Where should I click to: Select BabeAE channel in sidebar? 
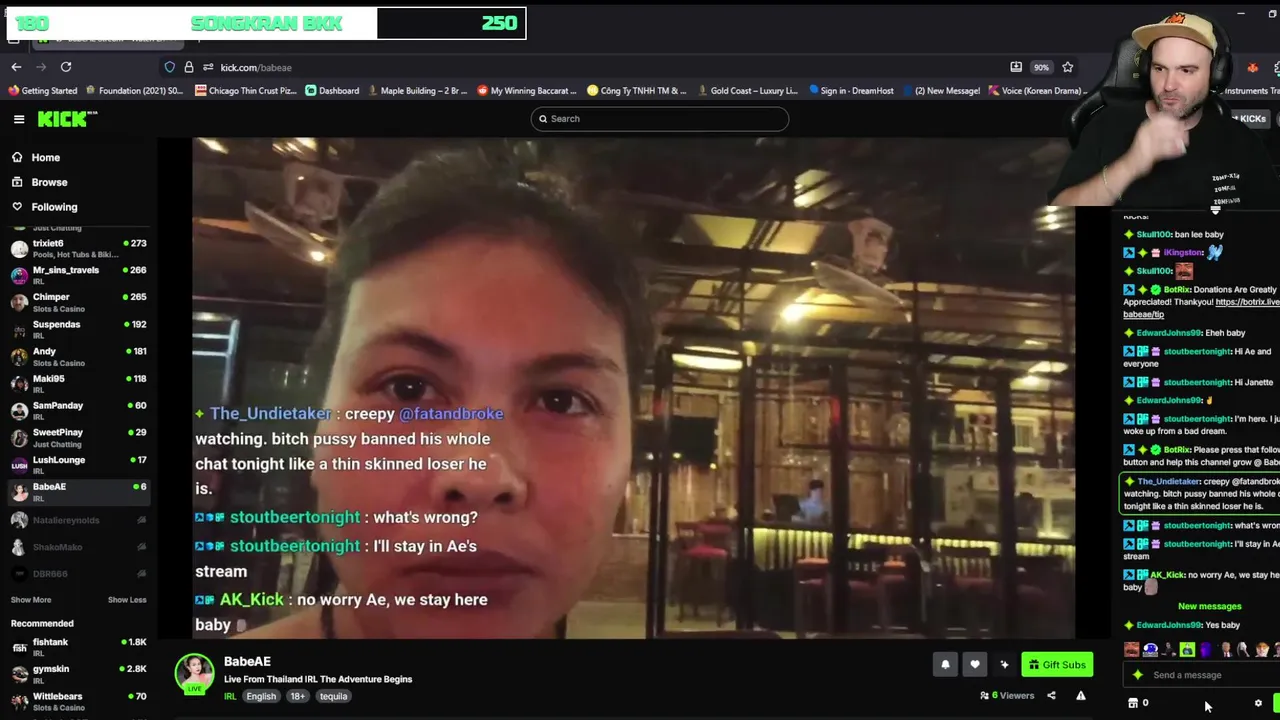click(78, 491)
